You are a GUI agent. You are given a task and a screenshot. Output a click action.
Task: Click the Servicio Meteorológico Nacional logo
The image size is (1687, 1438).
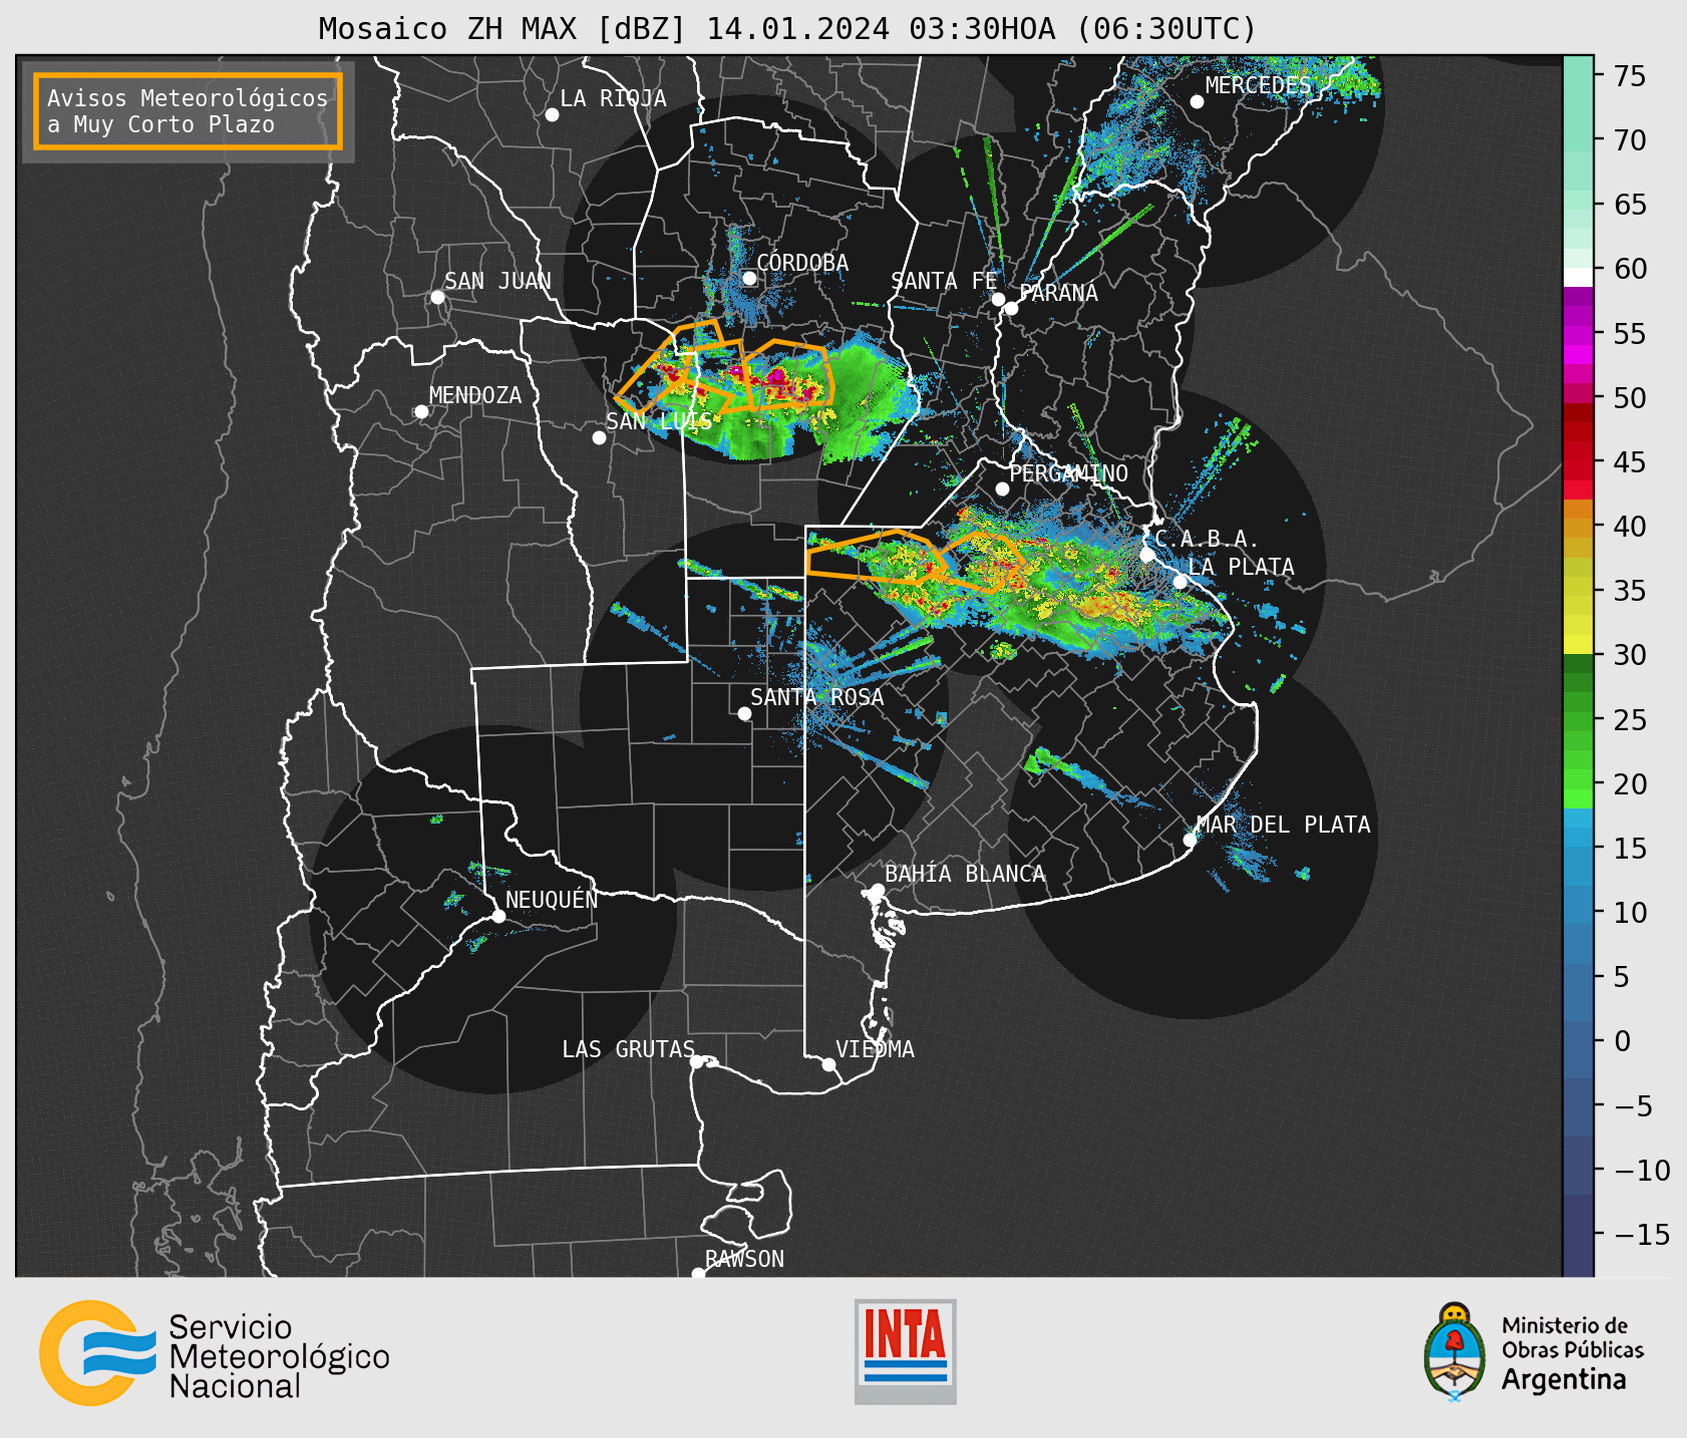click(x=214, y=1354)
